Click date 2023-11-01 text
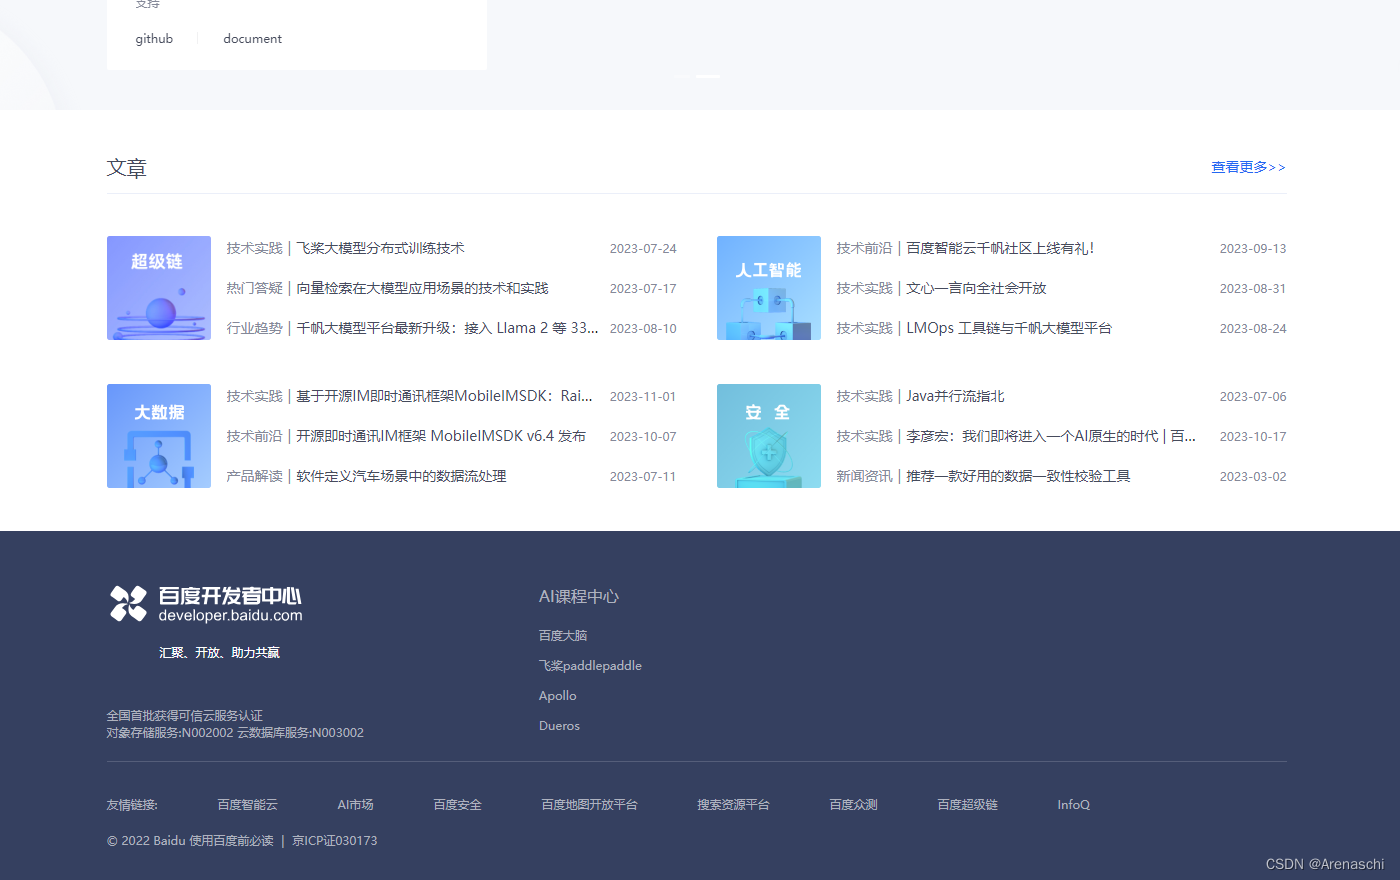This screenshot has width=1400, height=880. tap(643, 396)
